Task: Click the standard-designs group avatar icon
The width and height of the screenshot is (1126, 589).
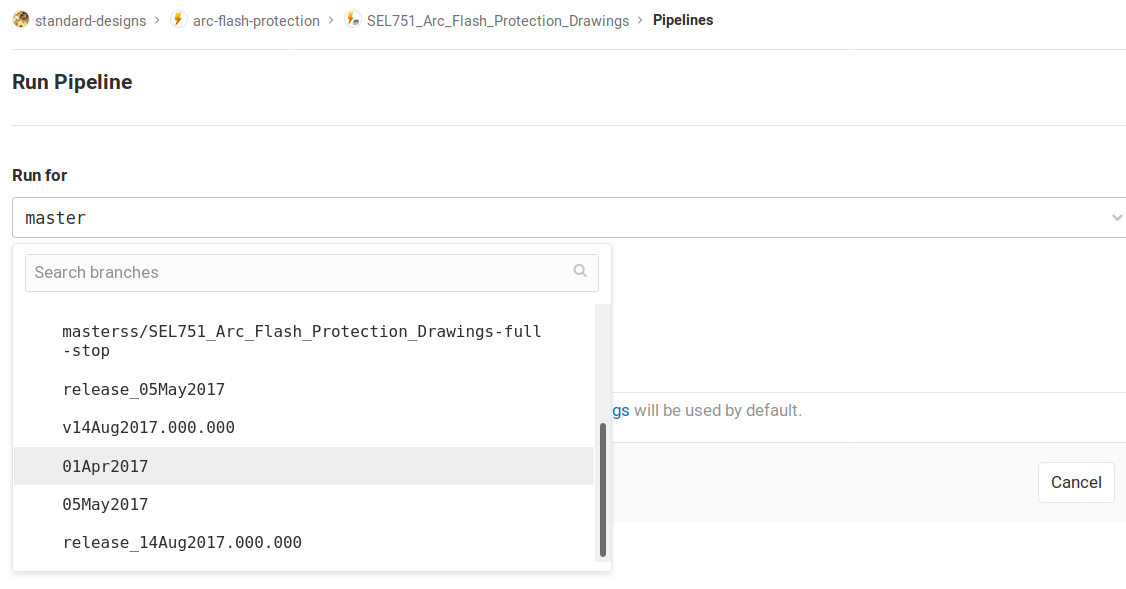Action: (21, 20)
